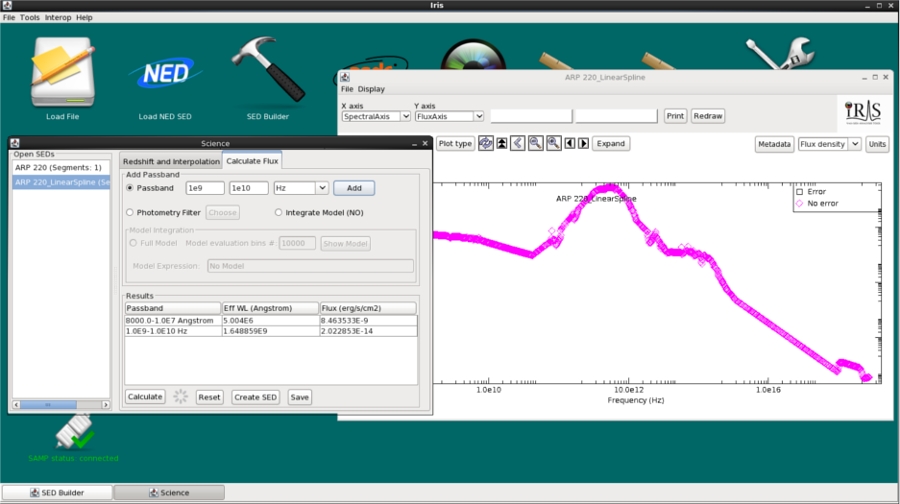
Task: Click the Expand button
Action: (611, 144)
